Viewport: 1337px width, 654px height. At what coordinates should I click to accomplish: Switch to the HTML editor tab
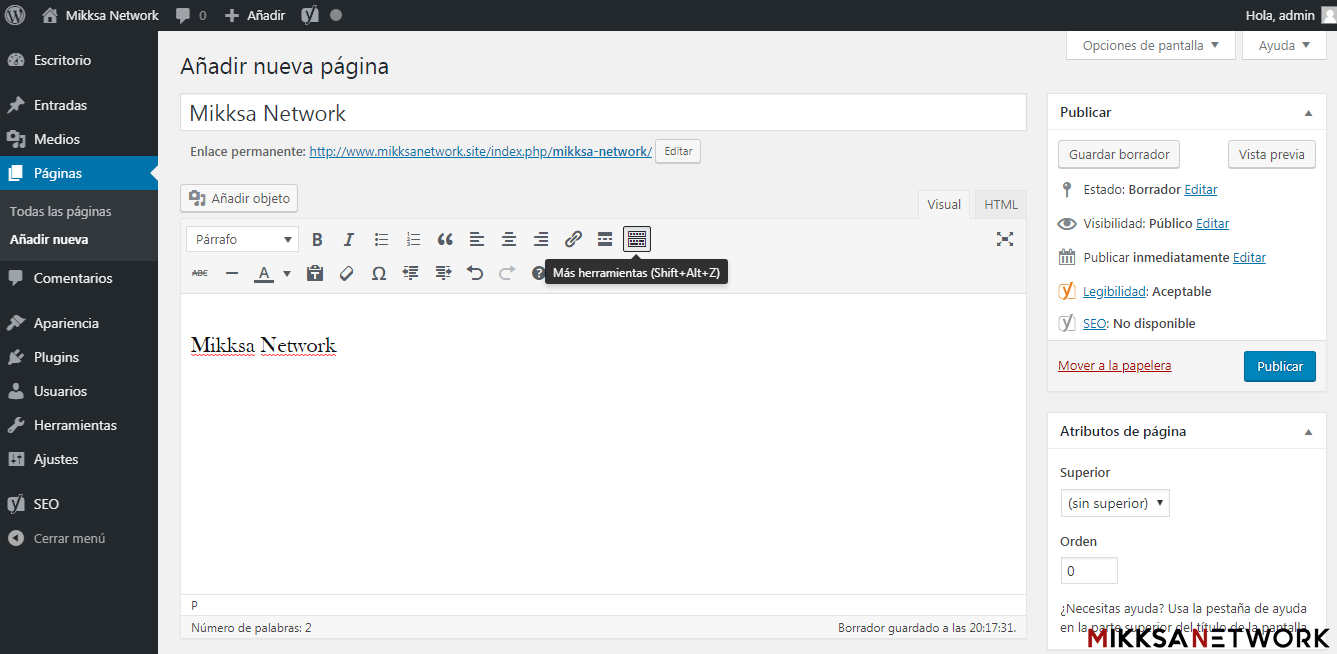[1000, 204]
